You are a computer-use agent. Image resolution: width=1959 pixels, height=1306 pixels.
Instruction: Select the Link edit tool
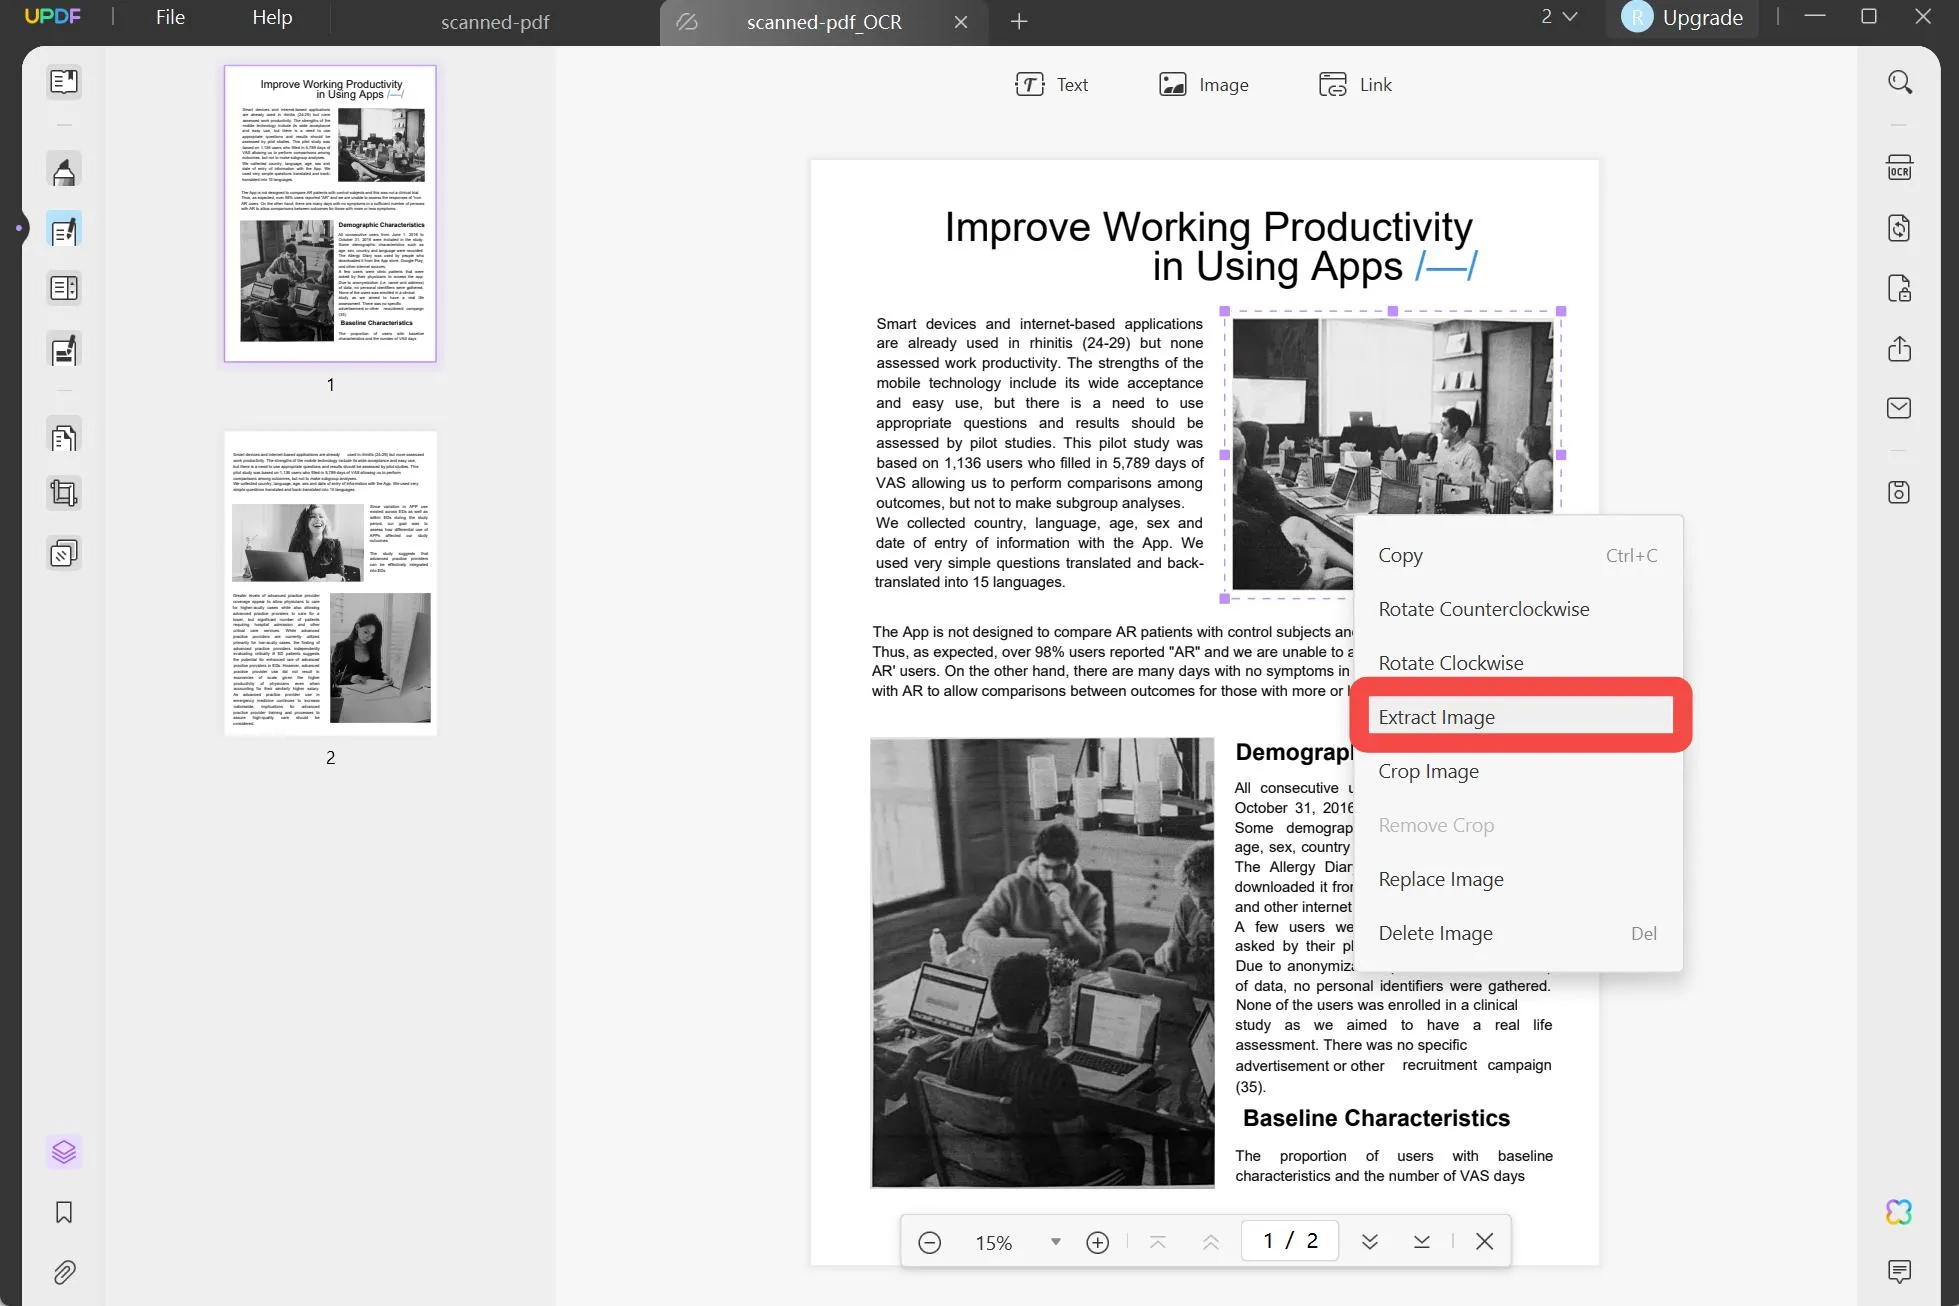(1355, 85)
